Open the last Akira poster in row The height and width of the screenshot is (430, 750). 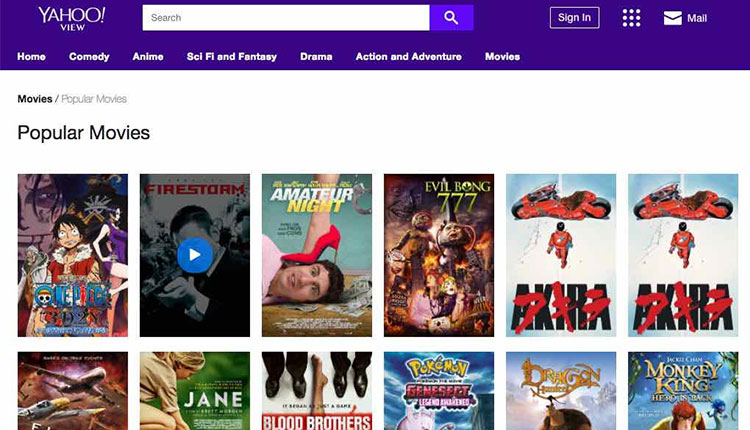coord(683,255)
